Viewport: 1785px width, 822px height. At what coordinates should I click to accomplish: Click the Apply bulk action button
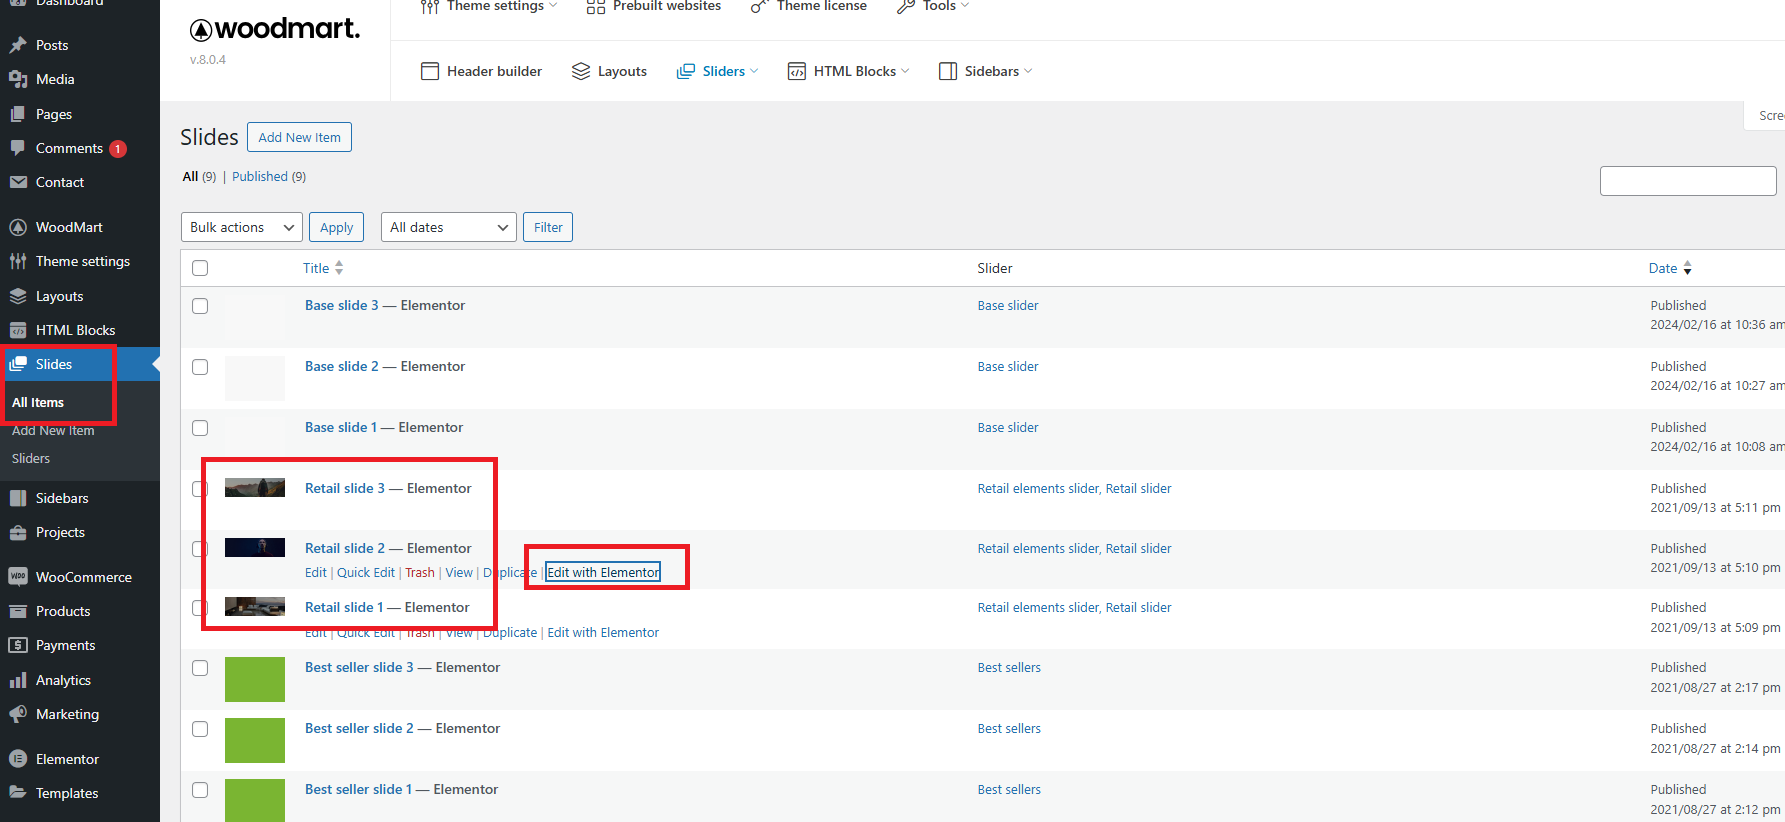click(336, 227)
